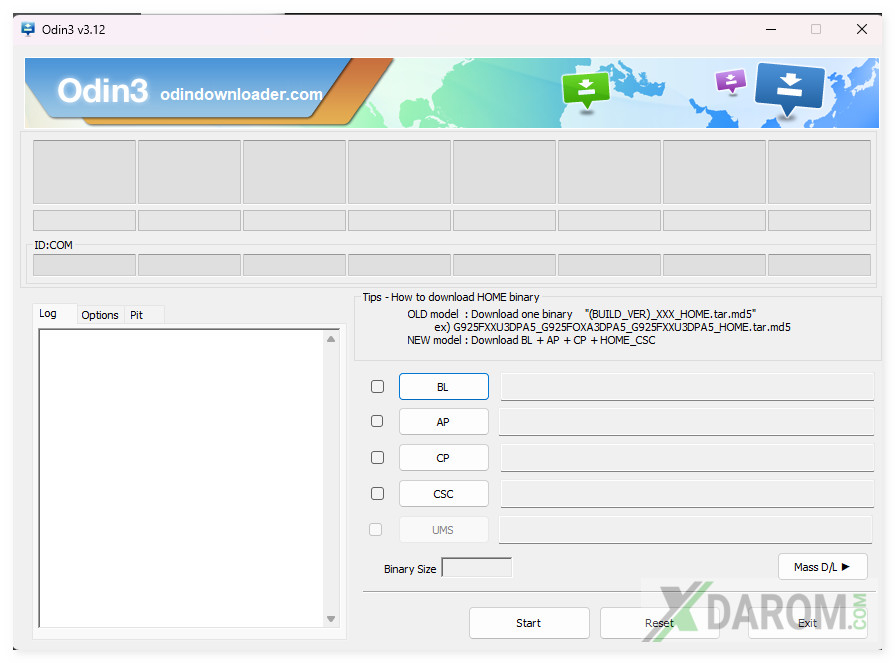Toggle the CP checkbox
This screenshot has width=895, height=663.
click(x=377, y=458)
